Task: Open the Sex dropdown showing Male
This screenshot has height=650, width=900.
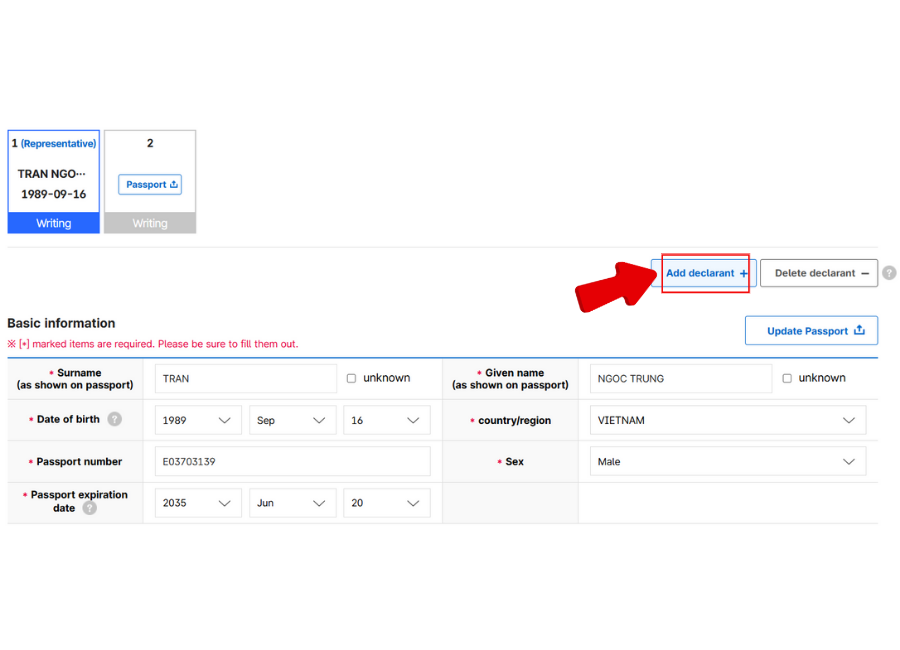Action: (727, 462)
